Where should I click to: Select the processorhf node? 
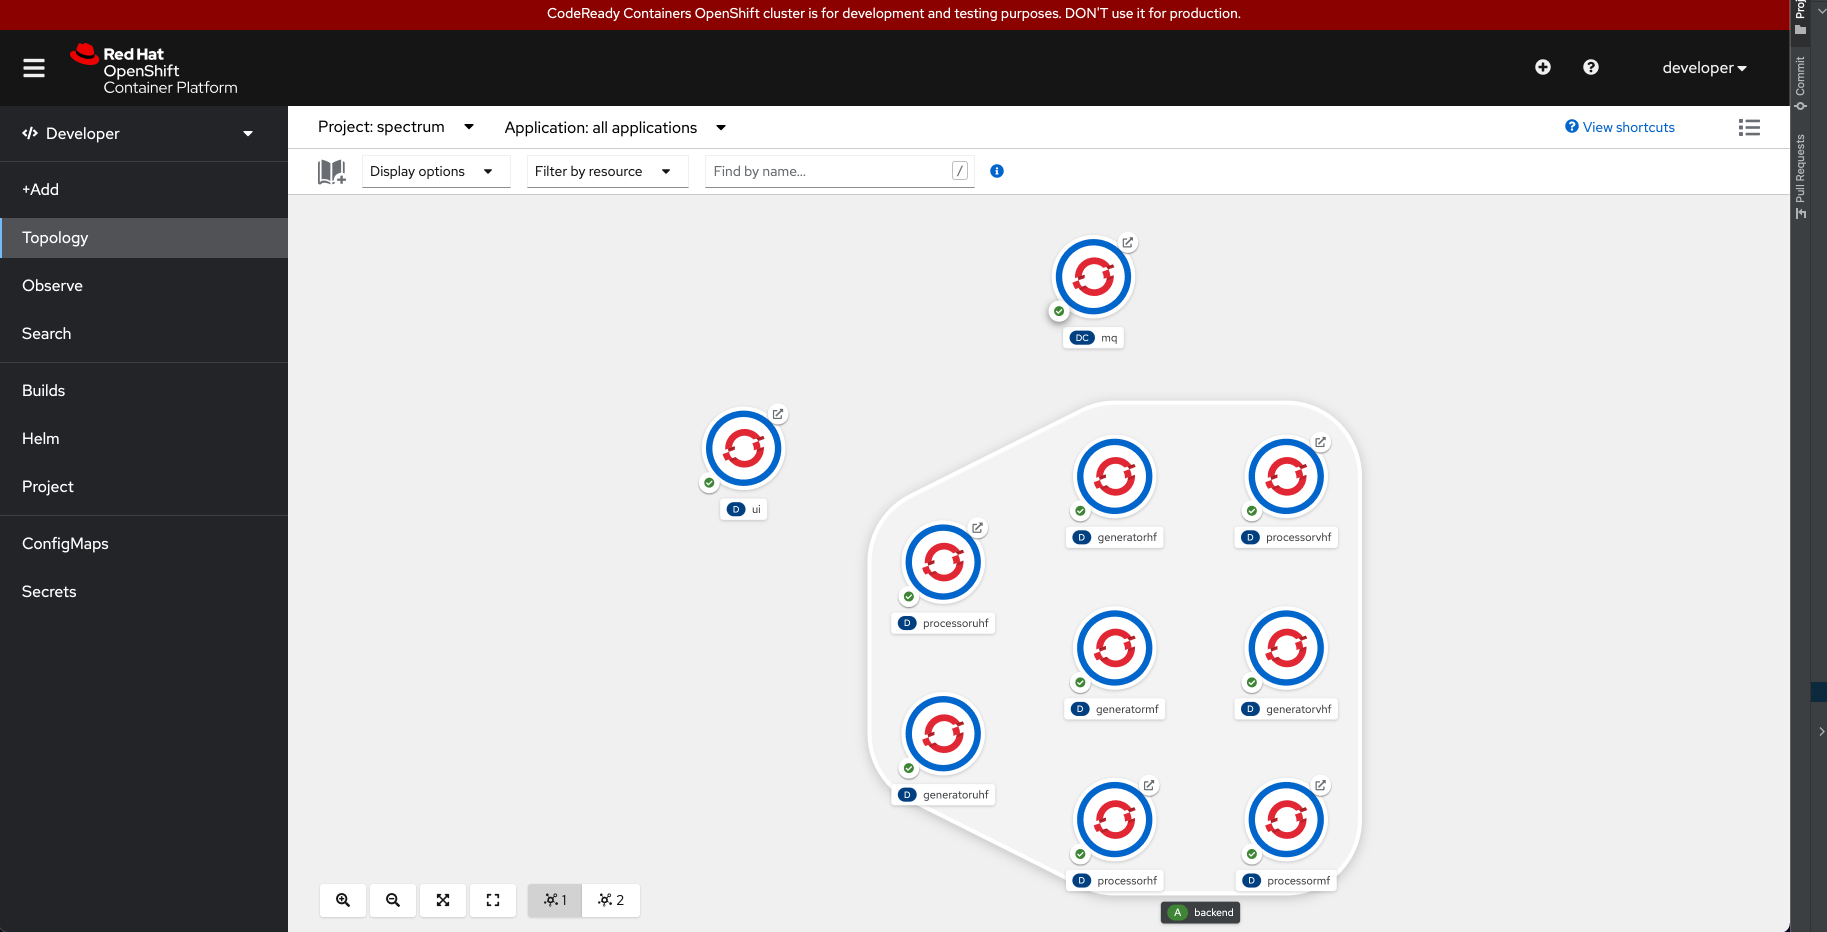pos(1115,821)
